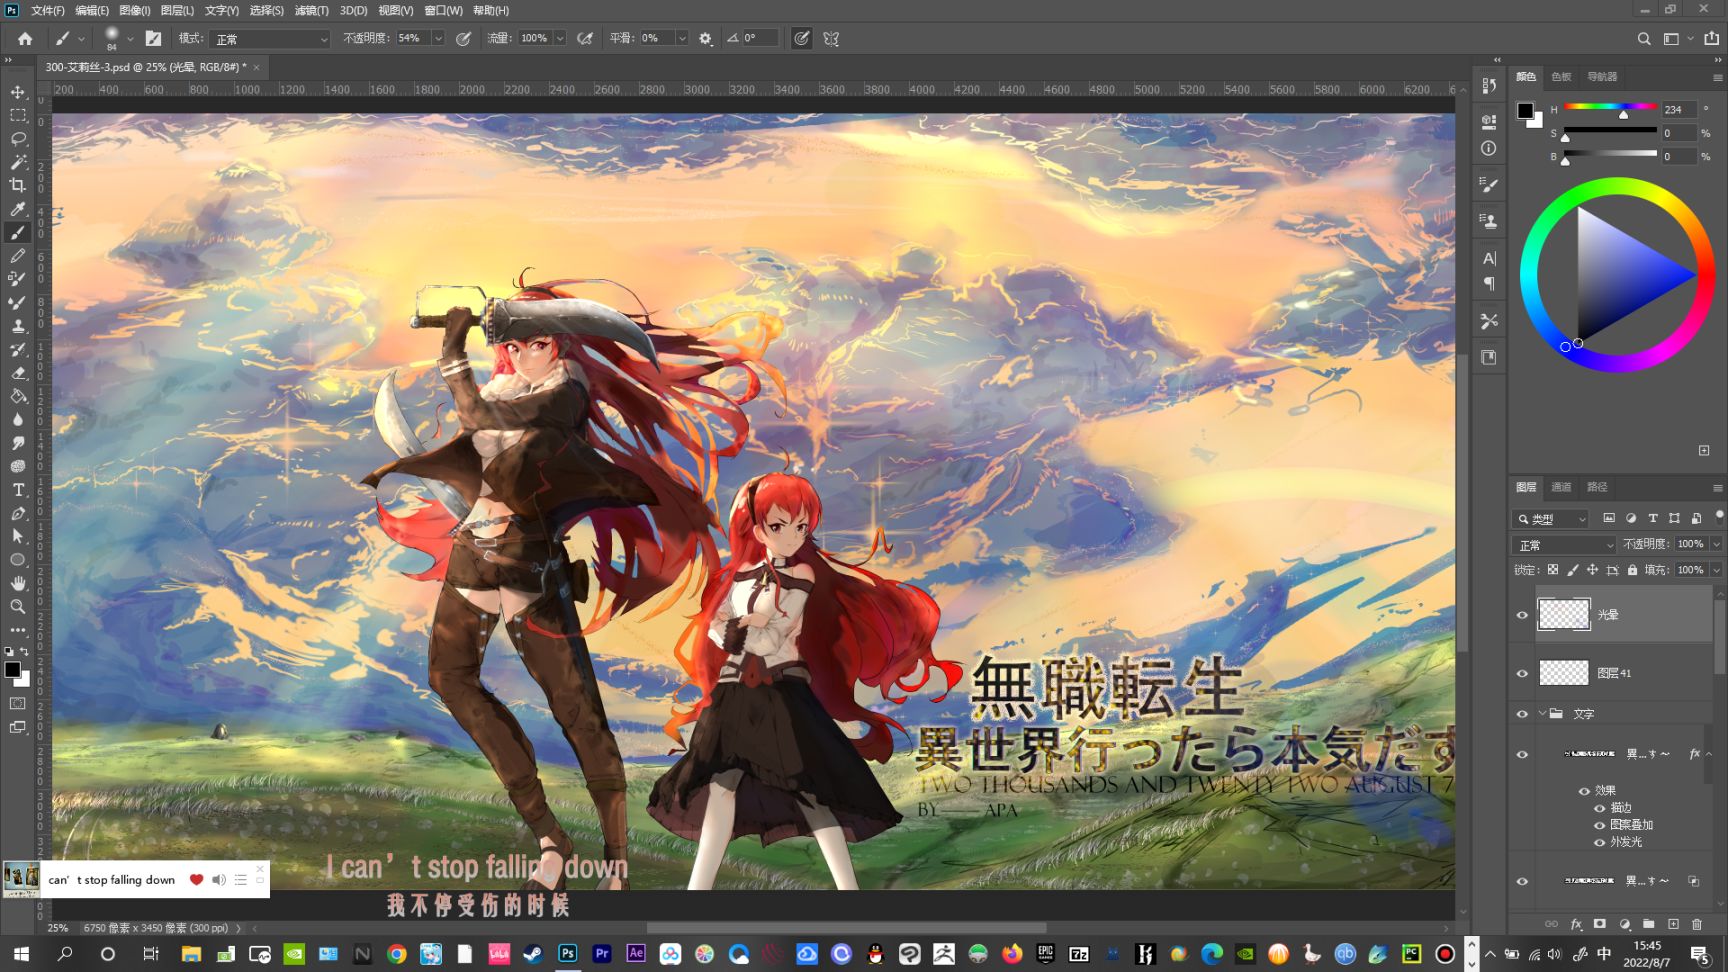Screen dimensions: 1728x972
Task: Open the Smudge tool
Action: coord(18,443)
